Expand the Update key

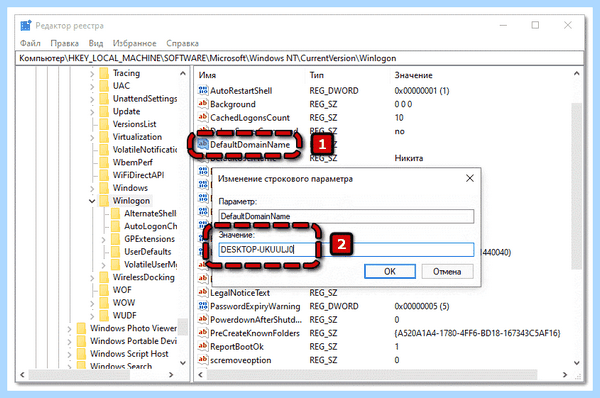coord(92,112)
